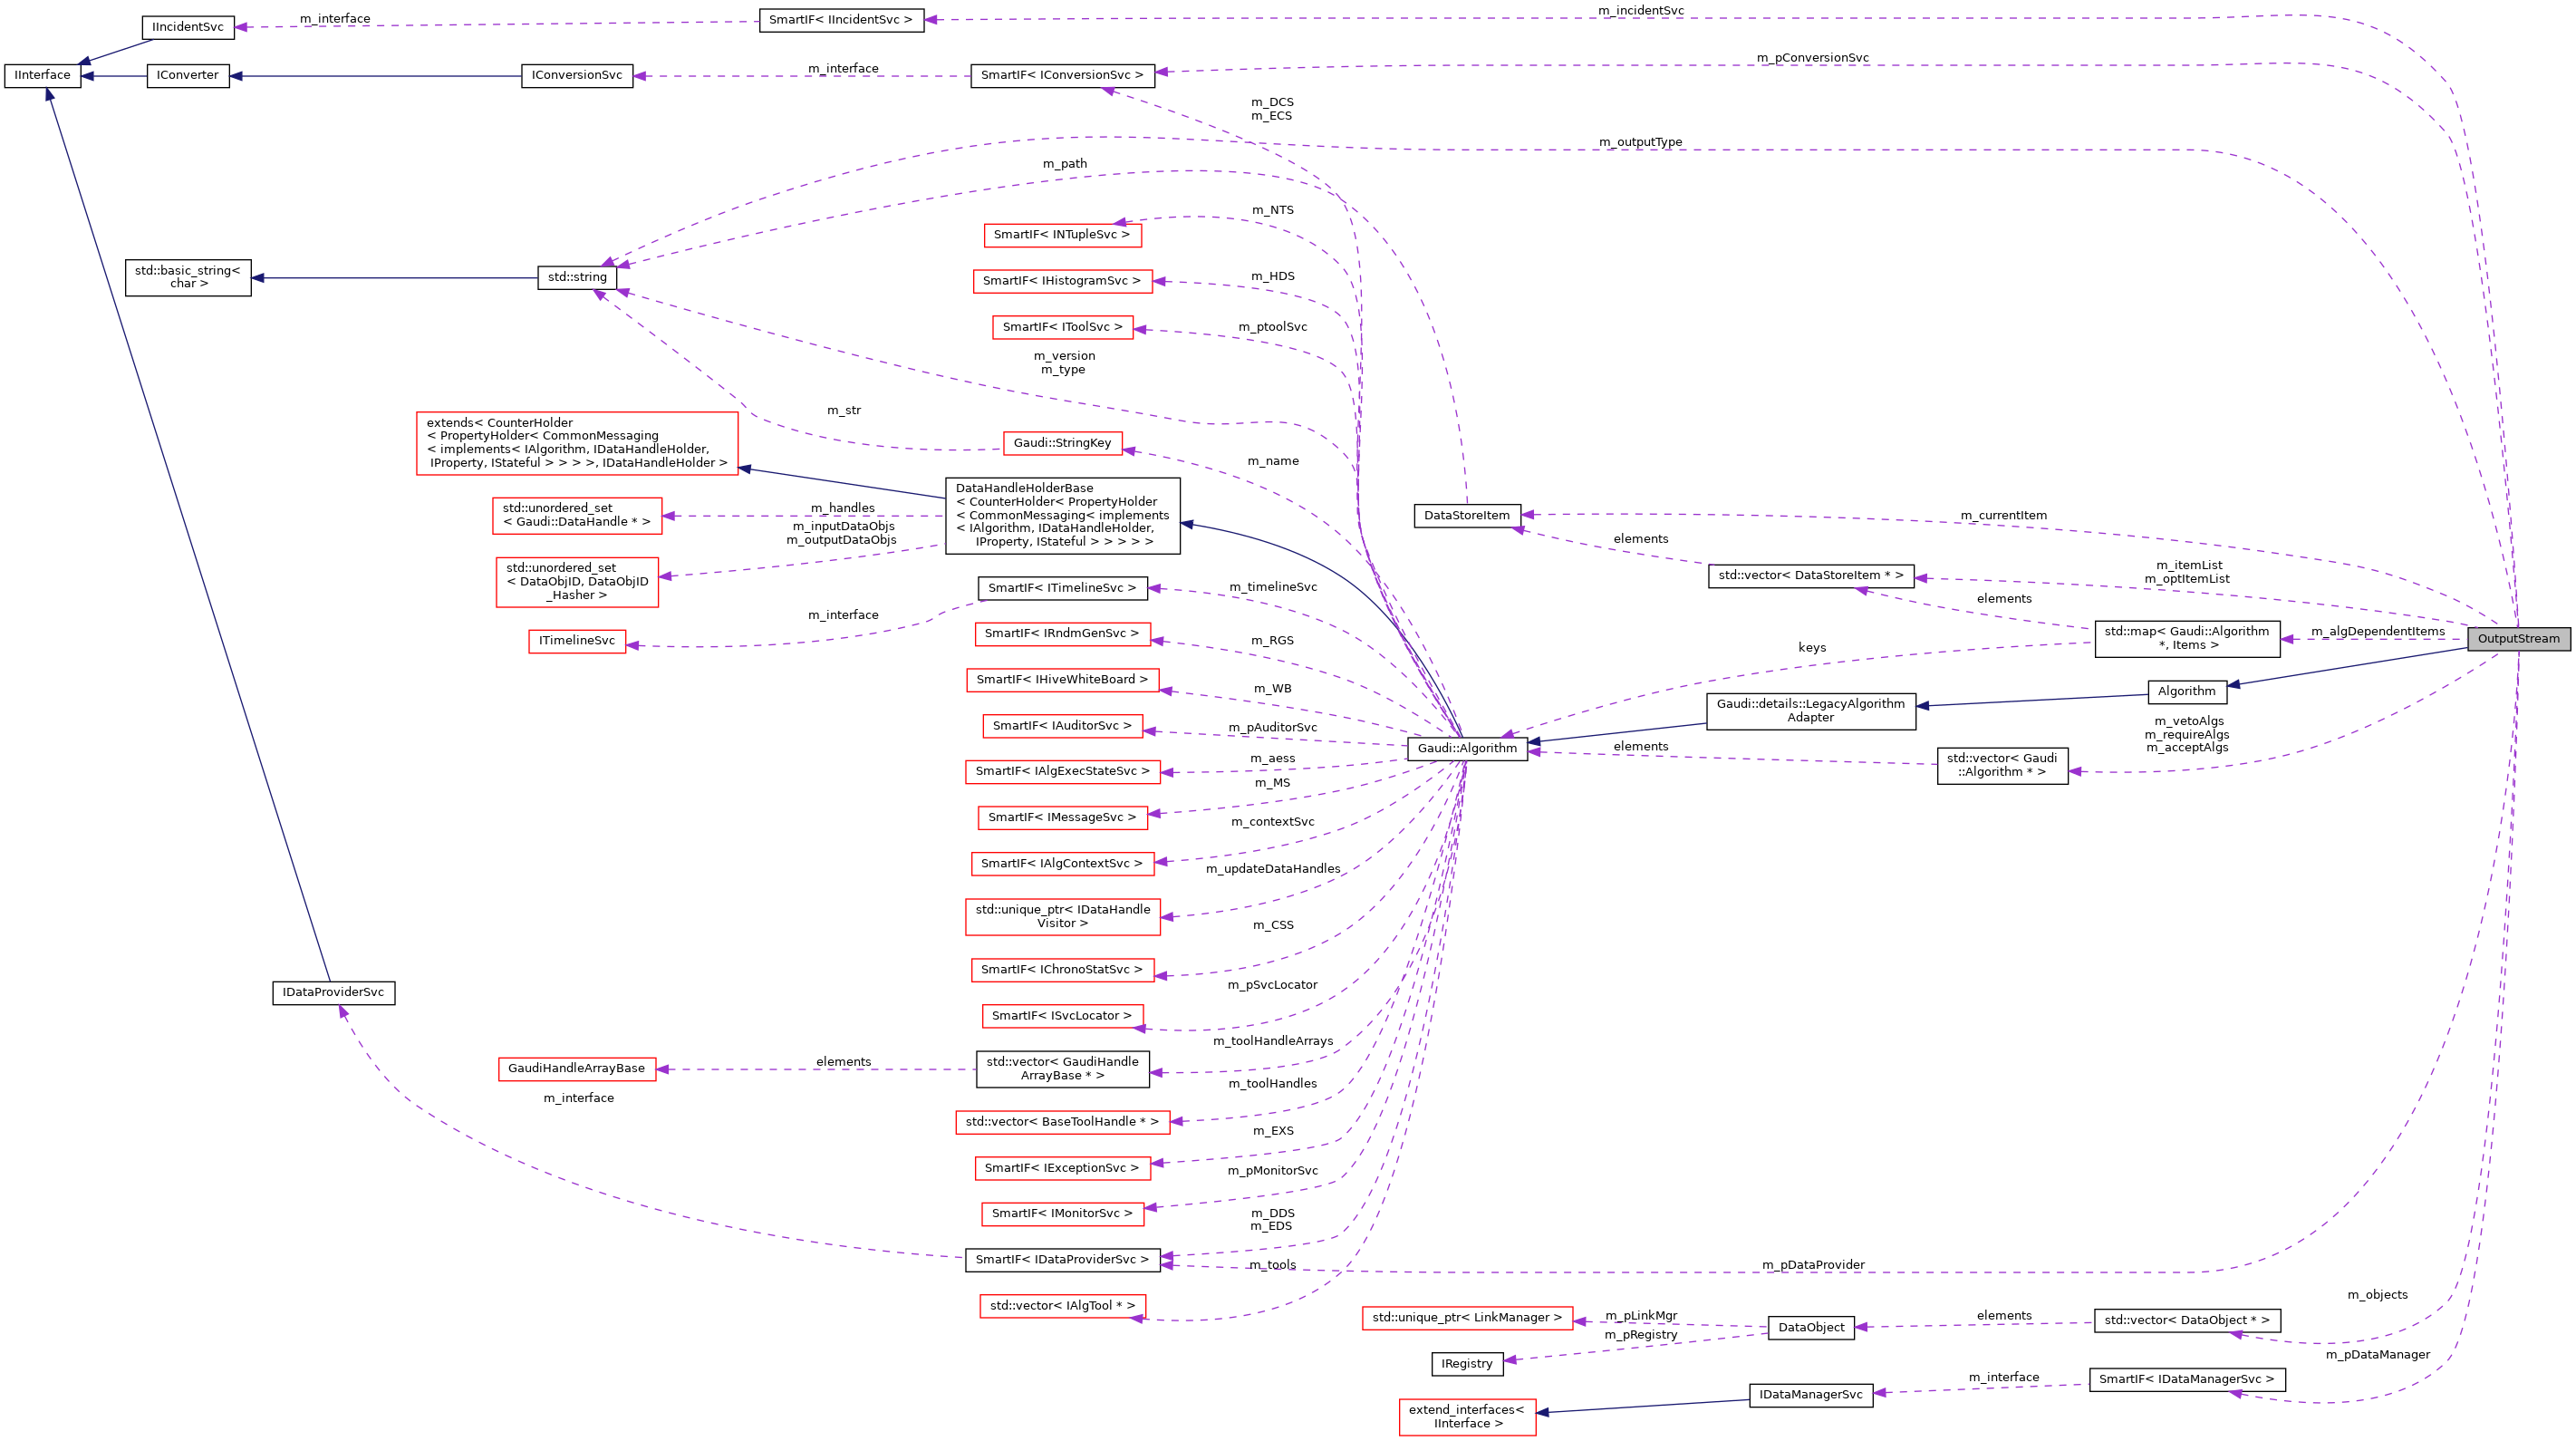This screenshot has height=1441, width=2576.
Task: Click the DataStoreItem class box
Action: (1468, 515)
